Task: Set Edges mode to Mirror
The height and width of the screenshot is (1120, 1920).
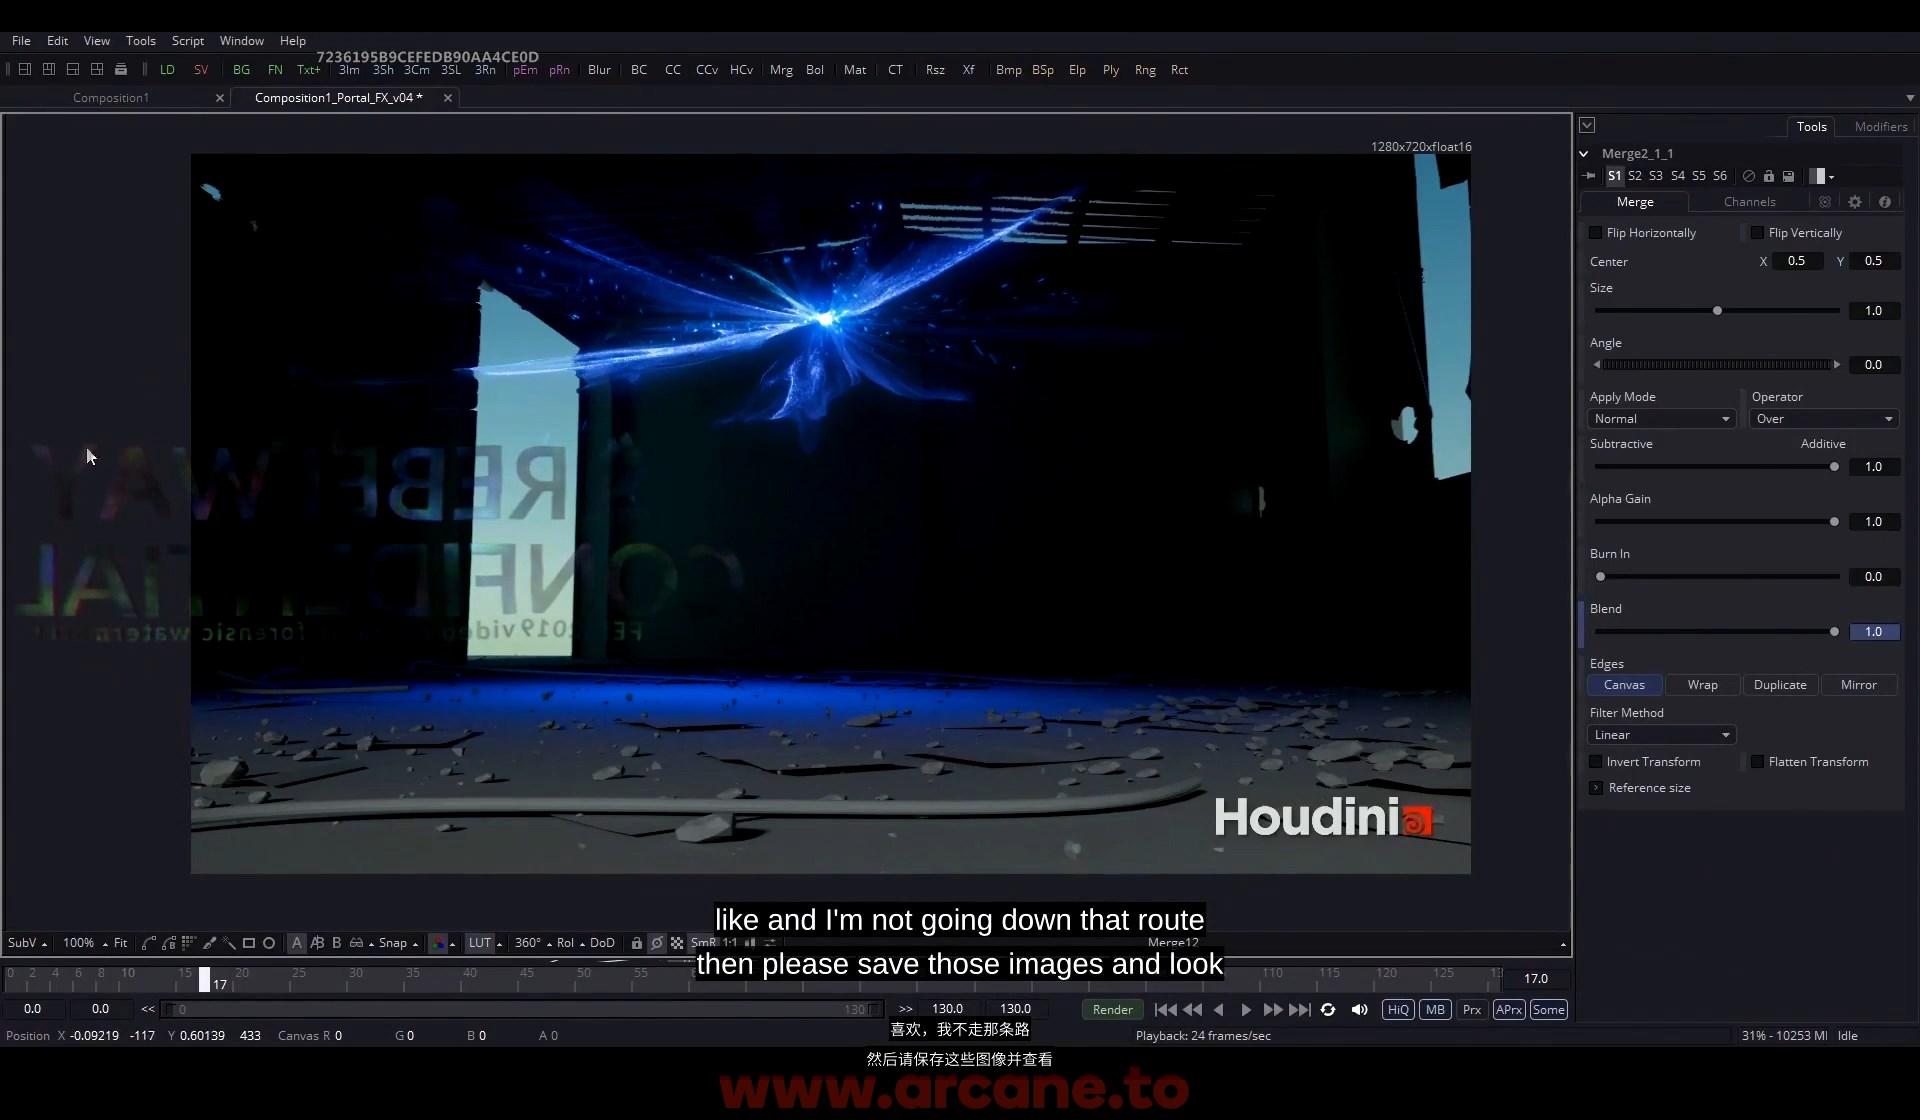Action: tap(1858, 685)
